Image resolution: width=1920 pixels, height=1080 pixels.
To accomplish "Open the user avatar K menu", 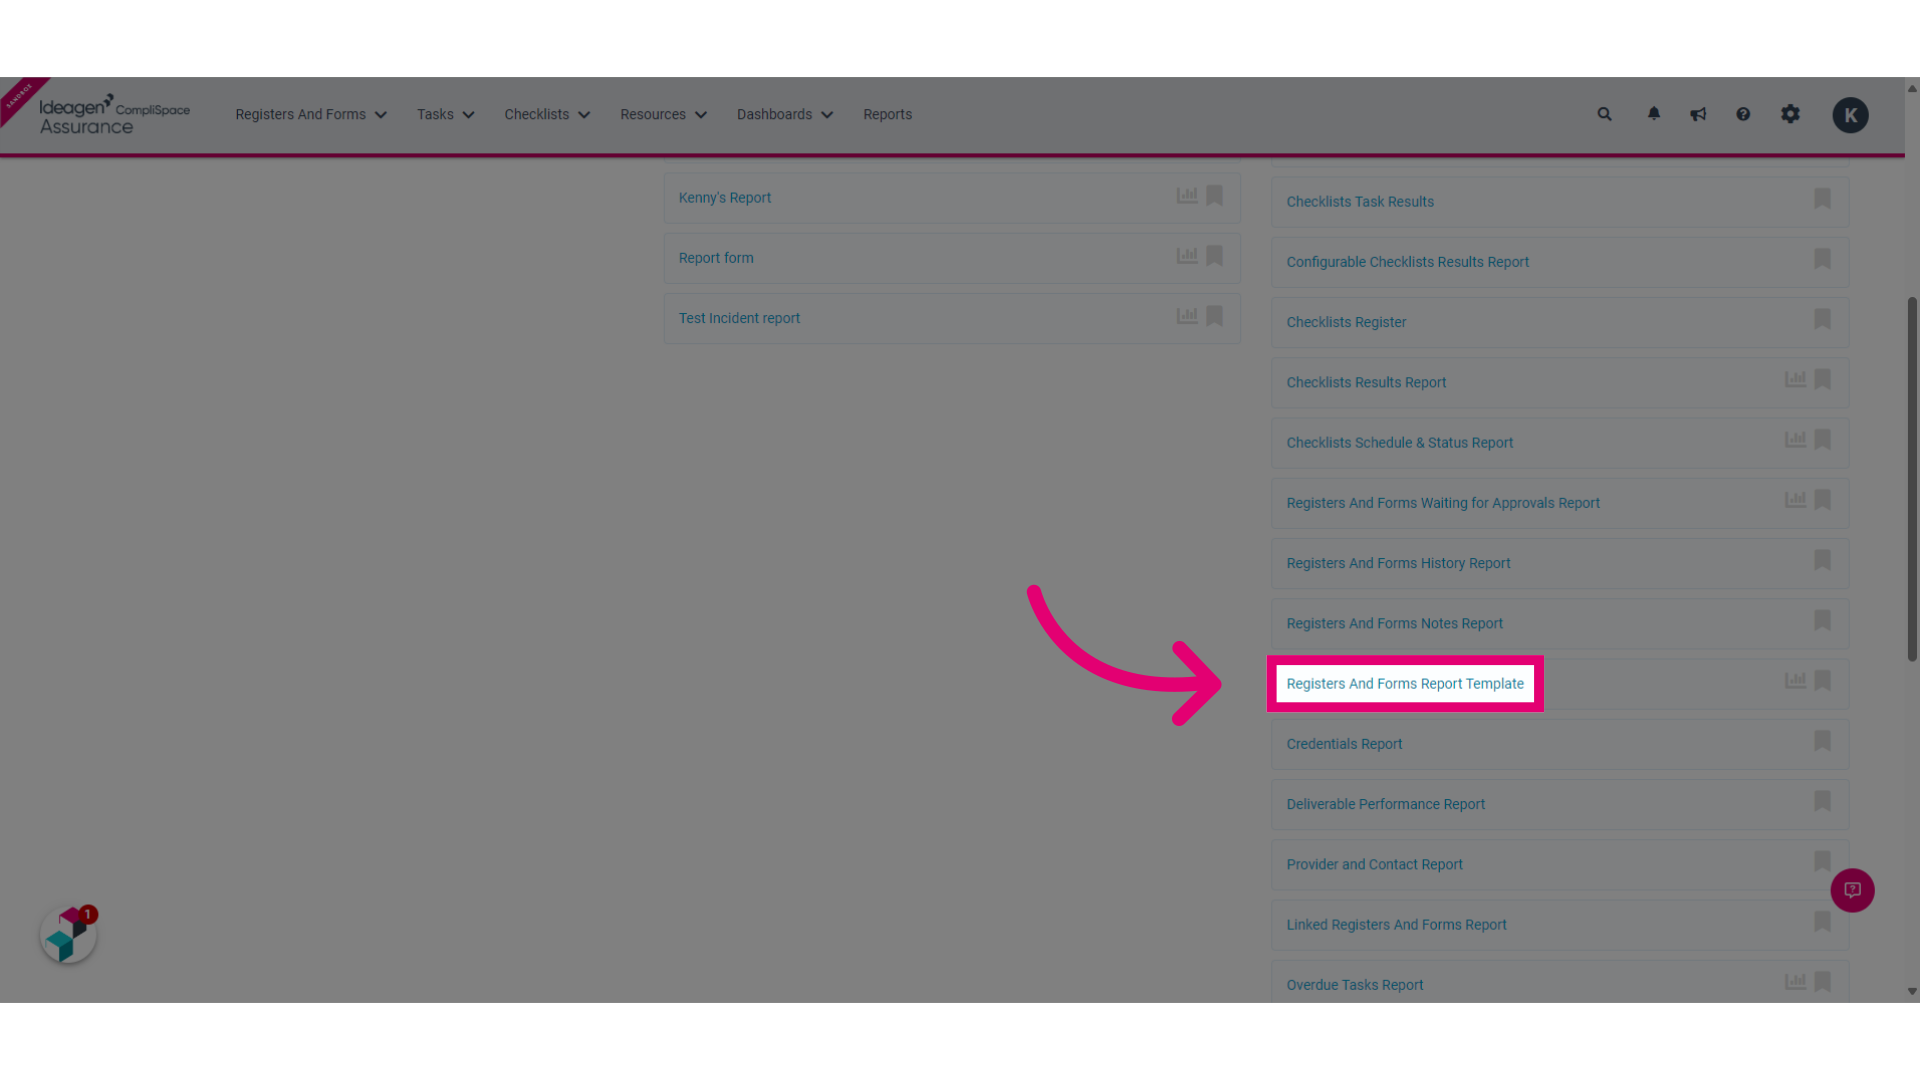I will tap(1850, 115).
